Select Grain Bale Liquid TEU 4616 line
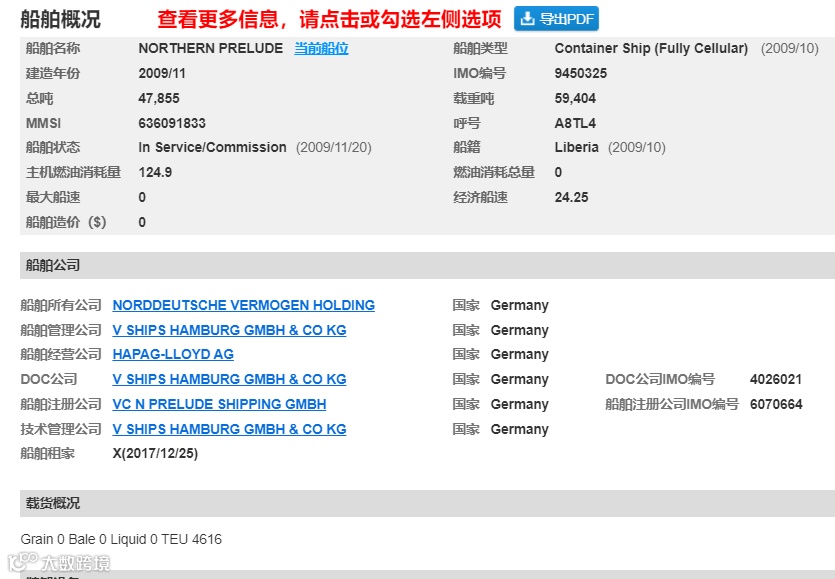 tap(121, 539)
